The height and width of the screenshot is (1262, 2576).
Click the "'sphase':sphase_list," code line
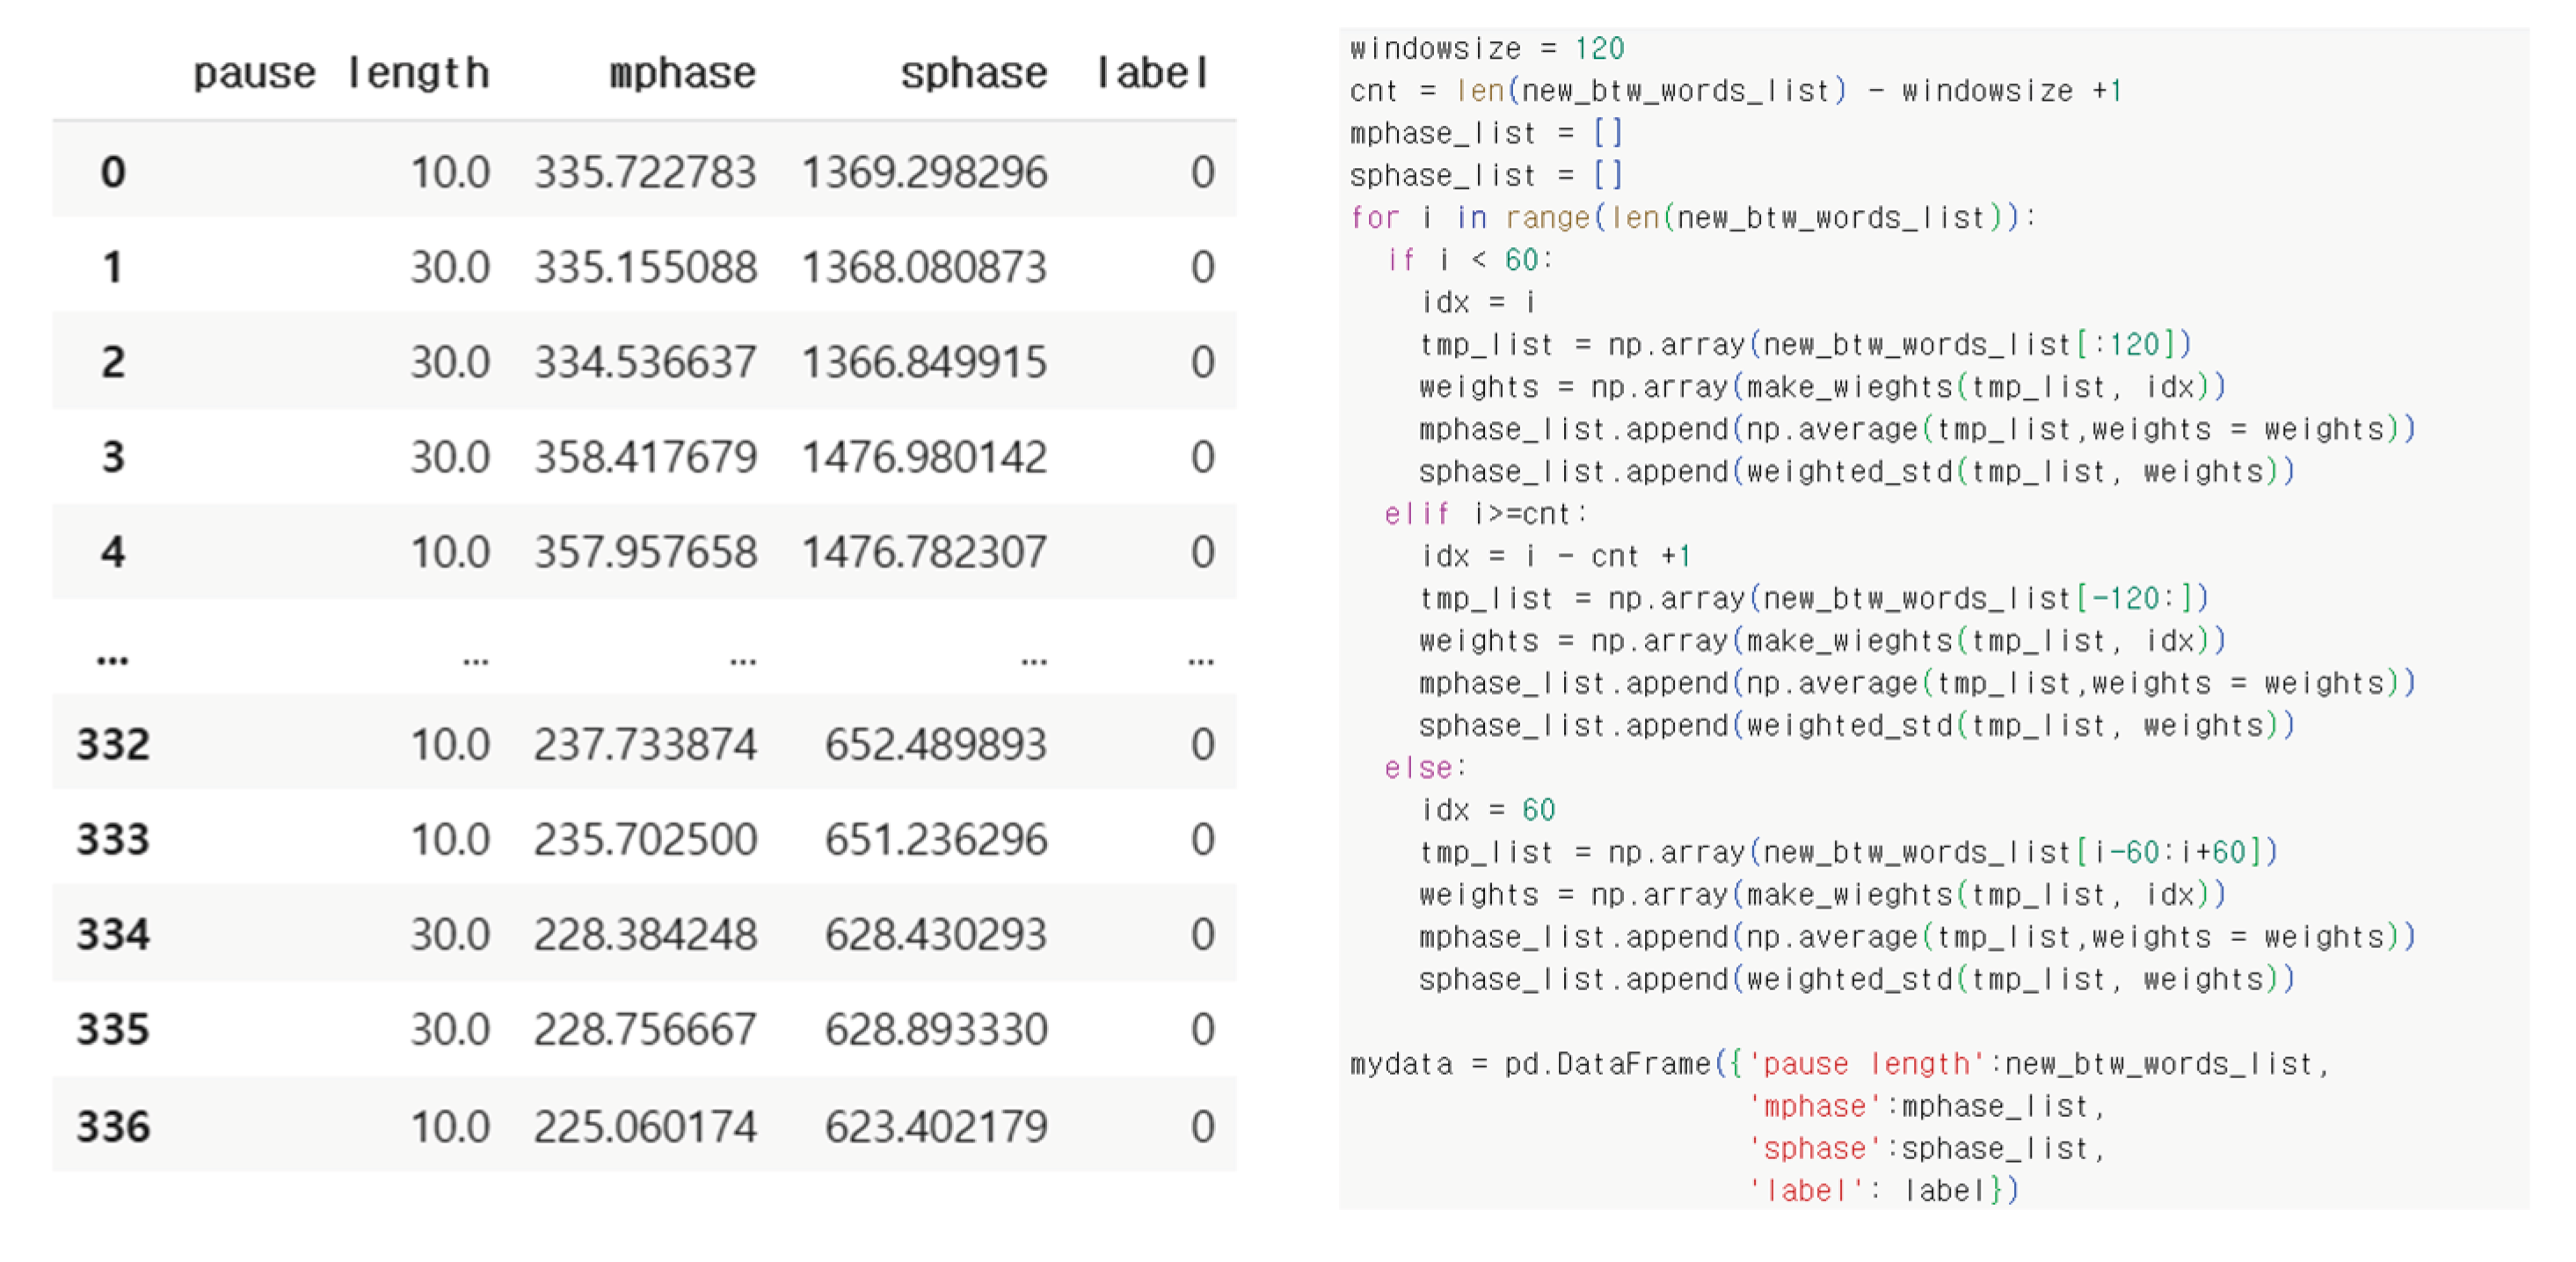pyautogui.click(x=1928, y=1148)
